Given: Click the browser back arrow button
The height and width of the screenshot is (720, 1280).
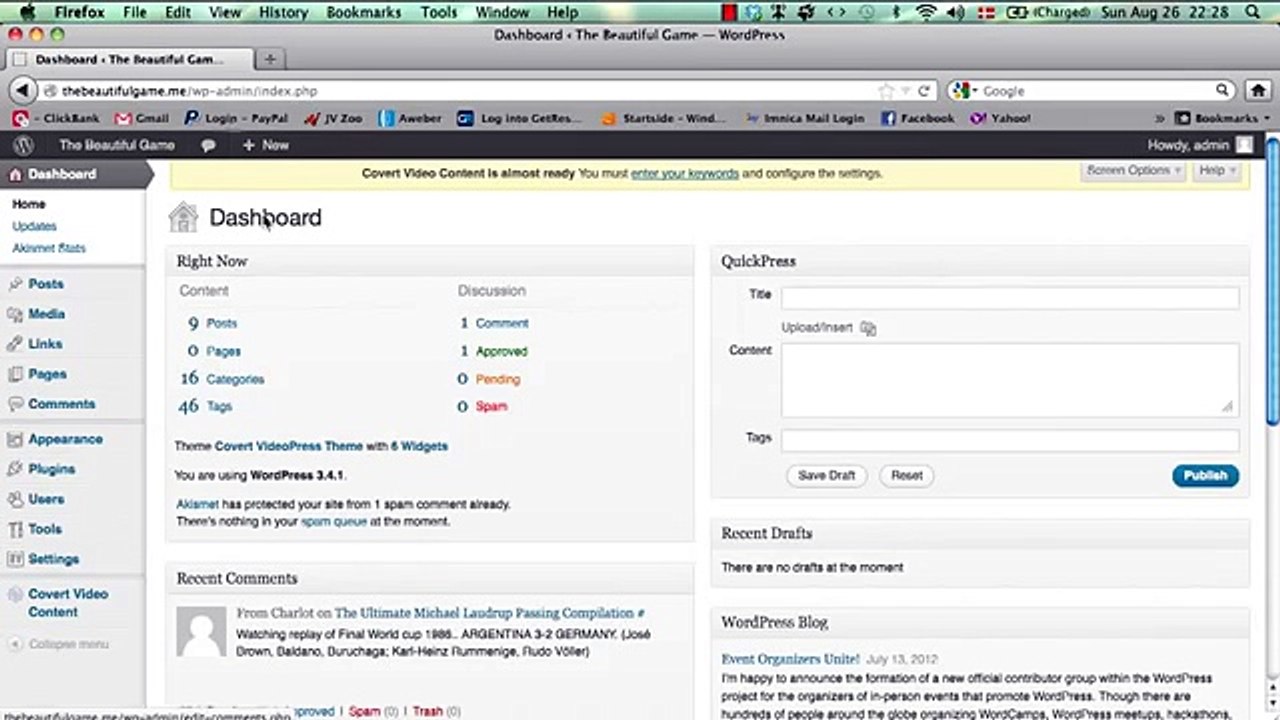Looking at the screenshot, I should click(22, 90).
